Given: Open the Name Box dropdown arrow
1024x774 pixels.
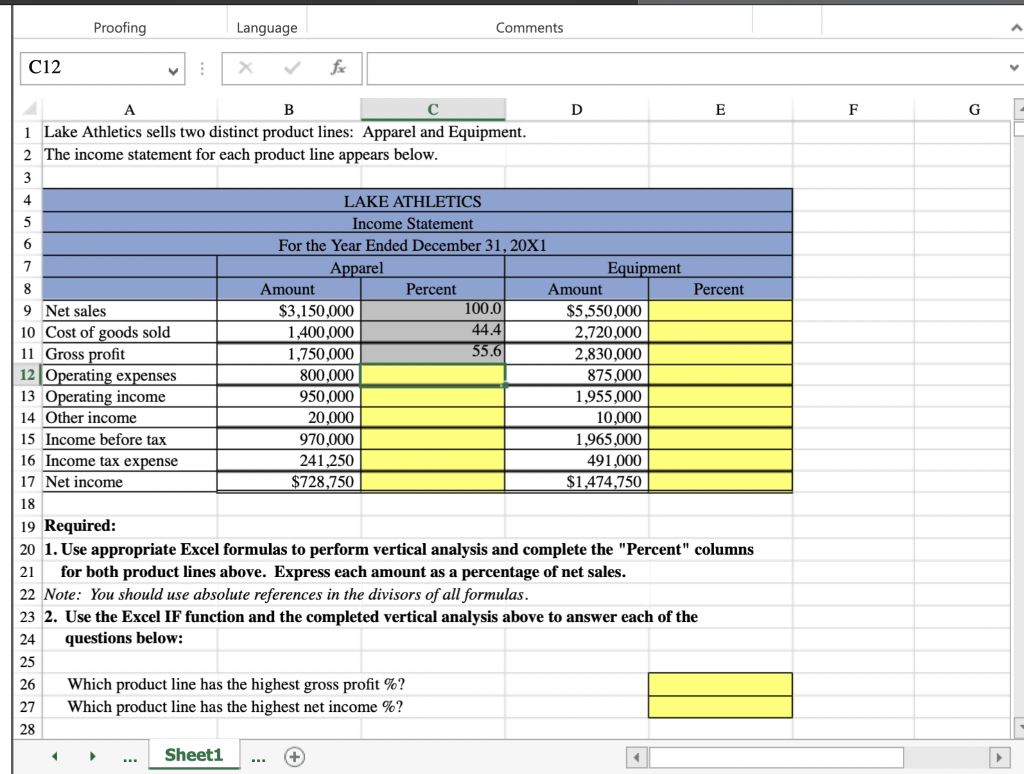Looking at the screenshot, I should click(x=173, y=71).
